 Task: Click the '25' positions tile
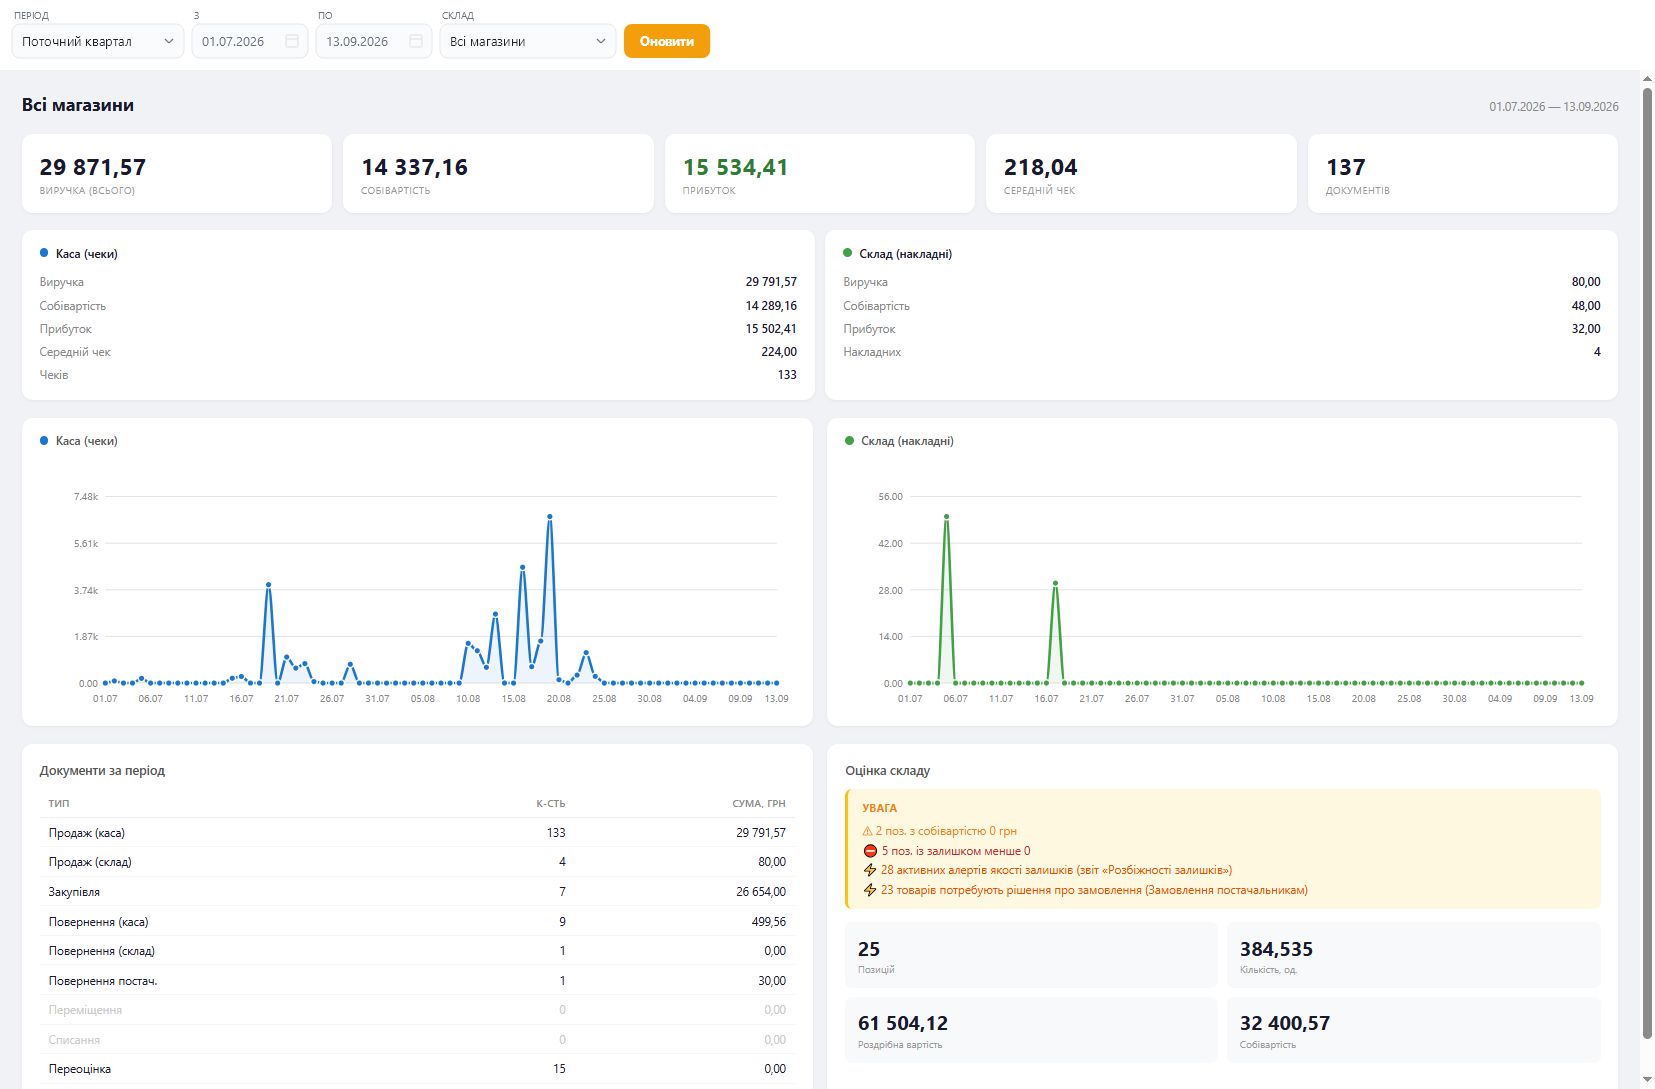pos(1031,955)
